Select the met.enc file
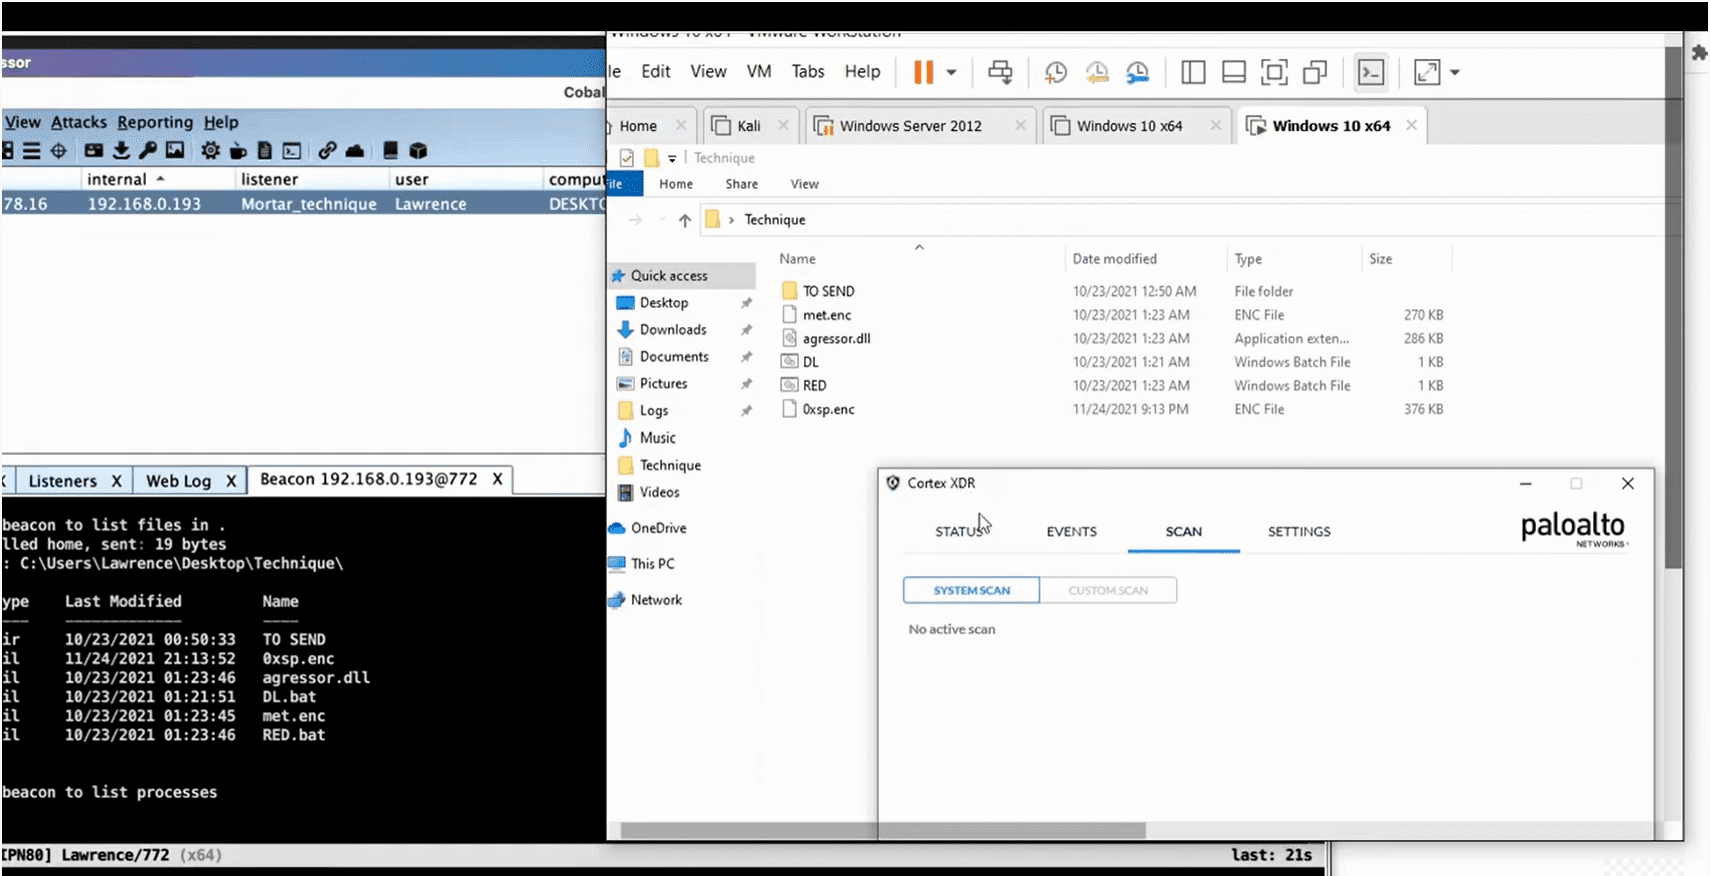The height and width of the screenshot is (876, 1710). click(827, 315)
